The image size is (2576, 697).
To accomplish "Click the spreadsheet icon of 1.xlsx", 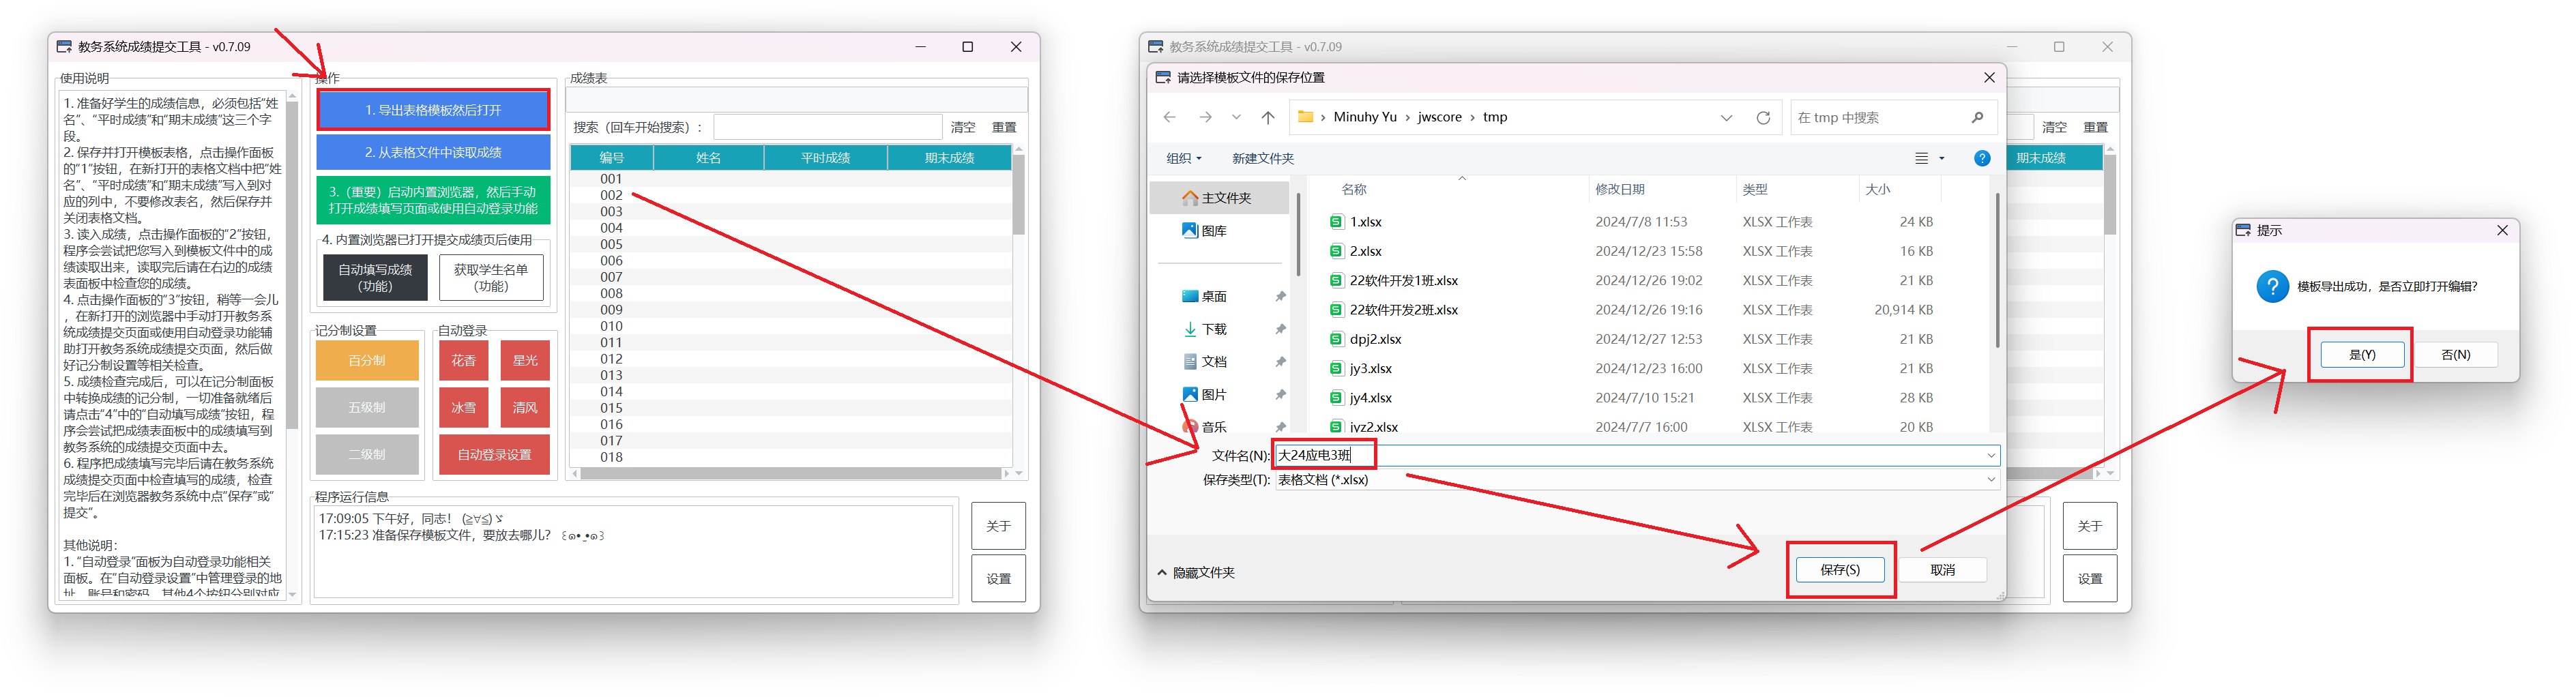I will click(x=1336, y=222).
